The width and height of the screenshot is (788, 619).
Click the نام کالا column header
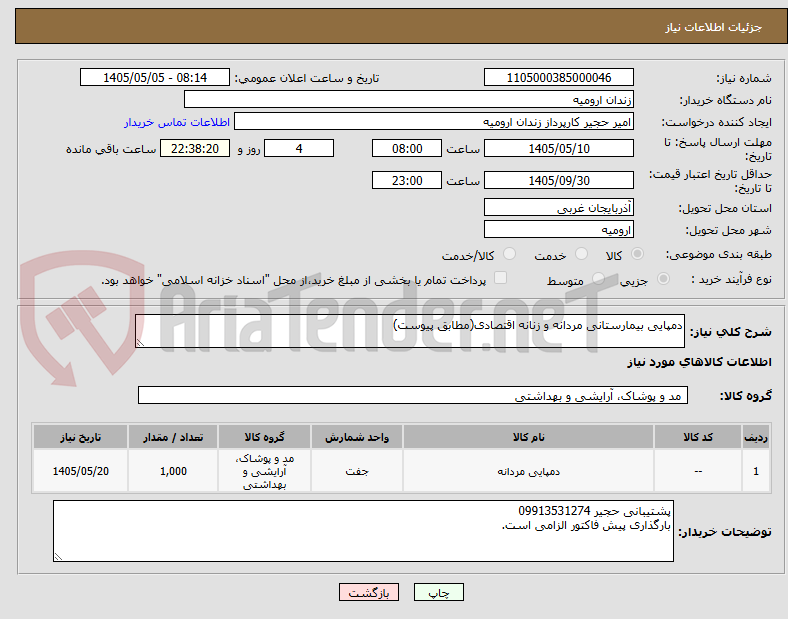click(528, 437)
